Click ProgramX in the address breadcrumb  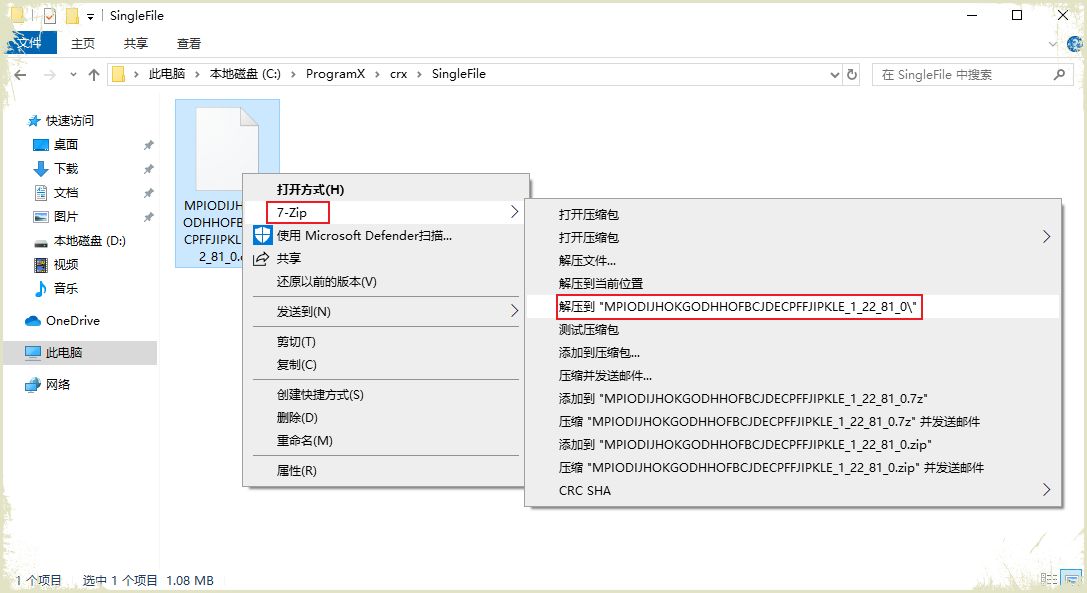tap(335, 75)
